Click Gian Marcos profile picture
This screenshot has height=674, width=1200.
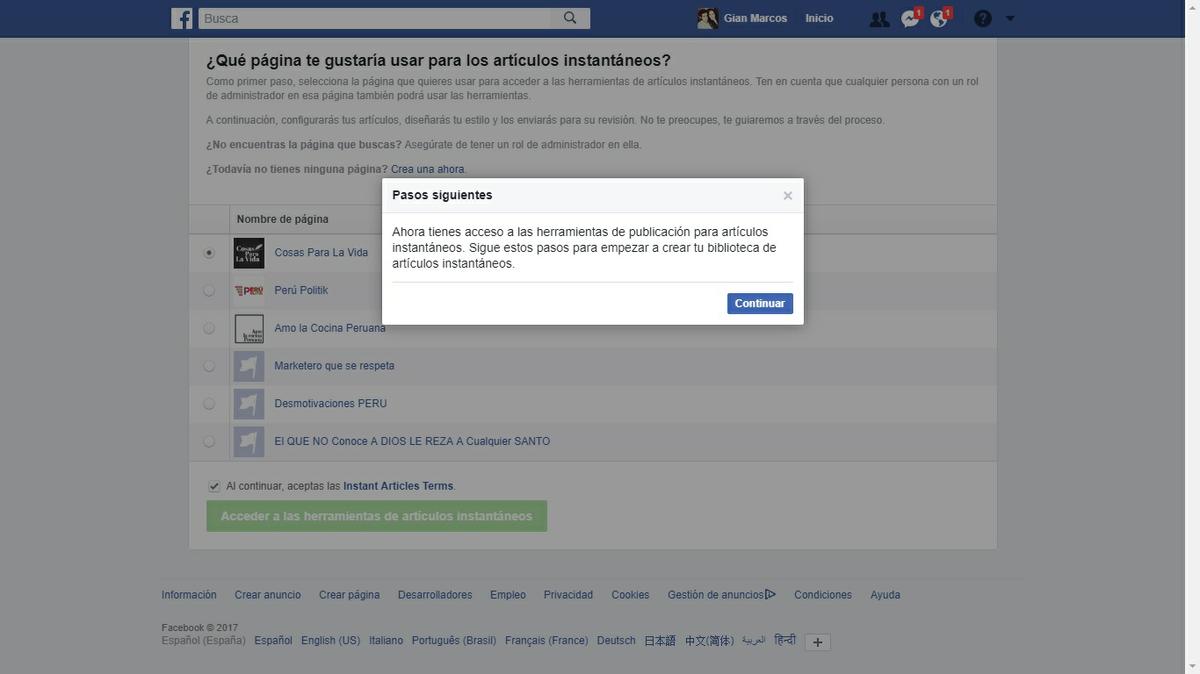click(x=707, y=17)
